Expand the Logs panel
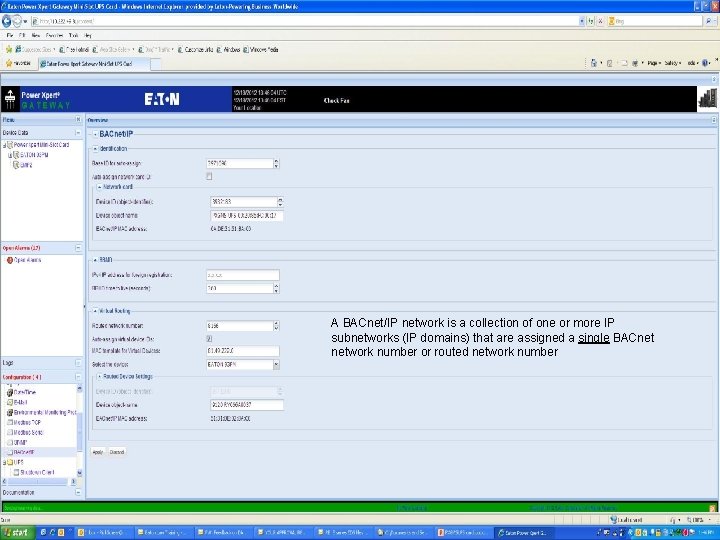 coord(78,363)
